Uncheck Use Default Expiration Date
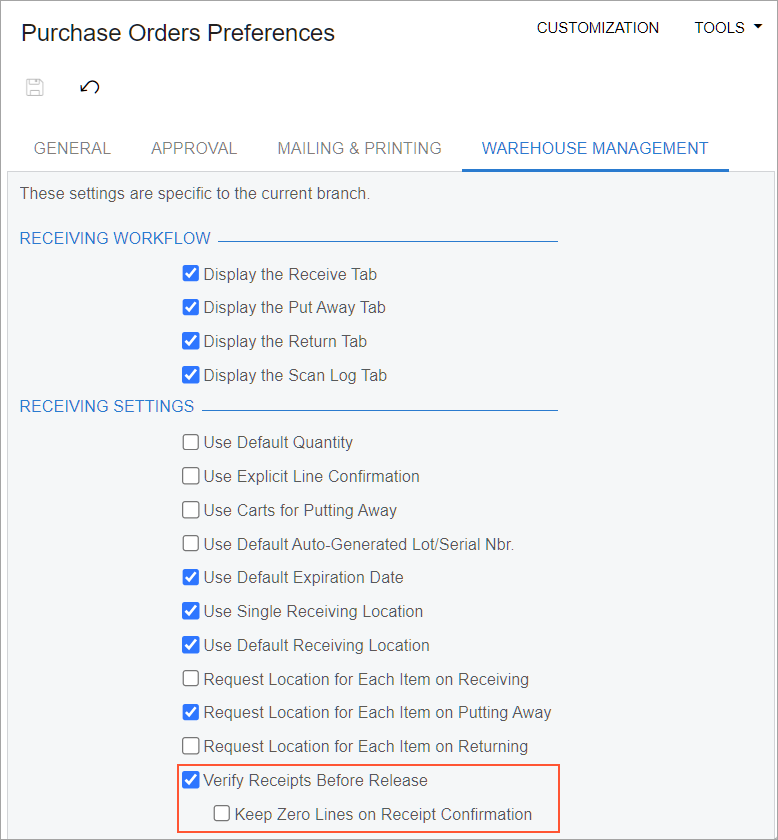778x840 pixels. (x=191, y=577)
